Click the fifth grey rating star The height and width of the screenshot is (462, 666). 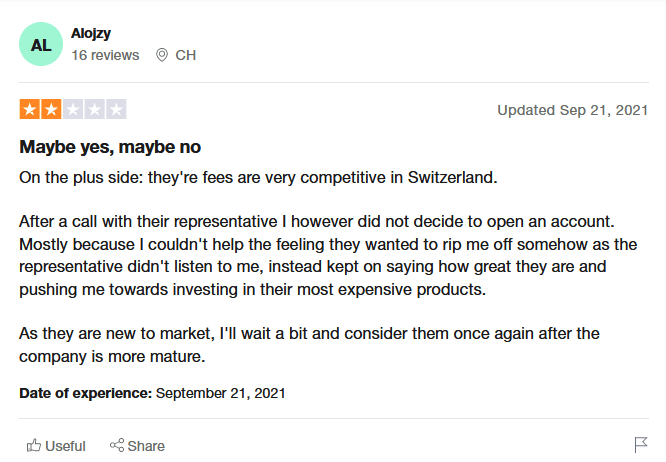(x=116, y=110)
